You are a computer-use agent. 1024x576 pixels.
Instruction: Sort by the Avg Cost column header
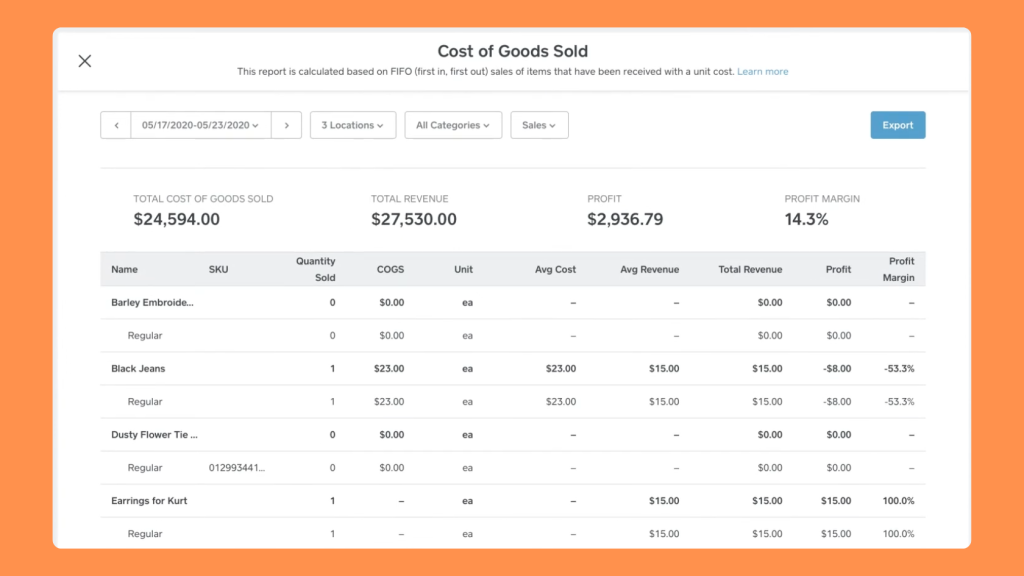555,269
